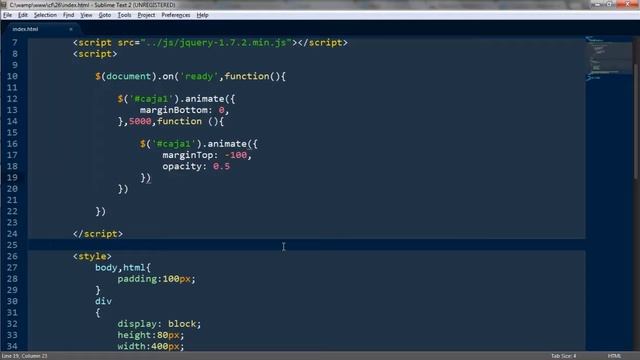
Task: Open the Goto menu
Action: (104, 15)
